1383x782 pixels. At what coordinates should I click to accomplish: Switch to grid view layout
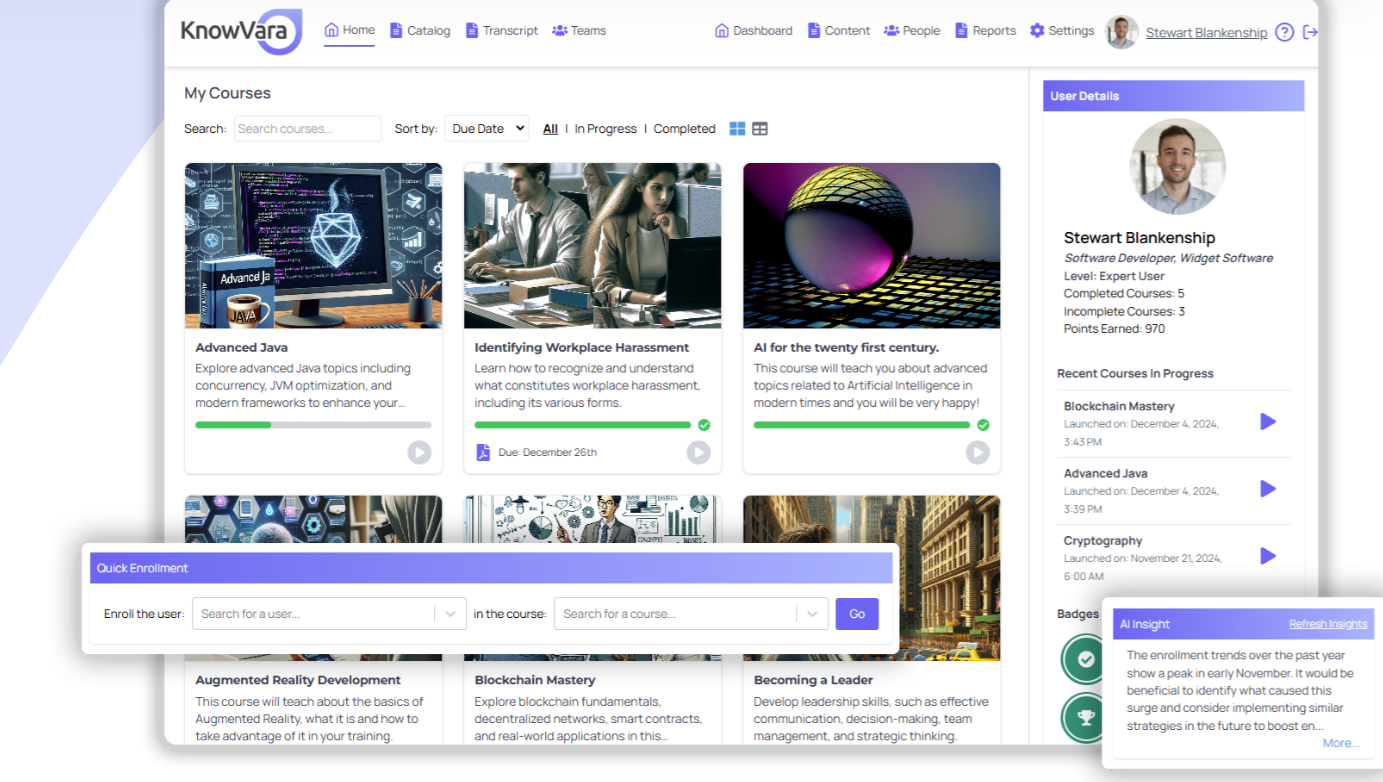[737, 128]
